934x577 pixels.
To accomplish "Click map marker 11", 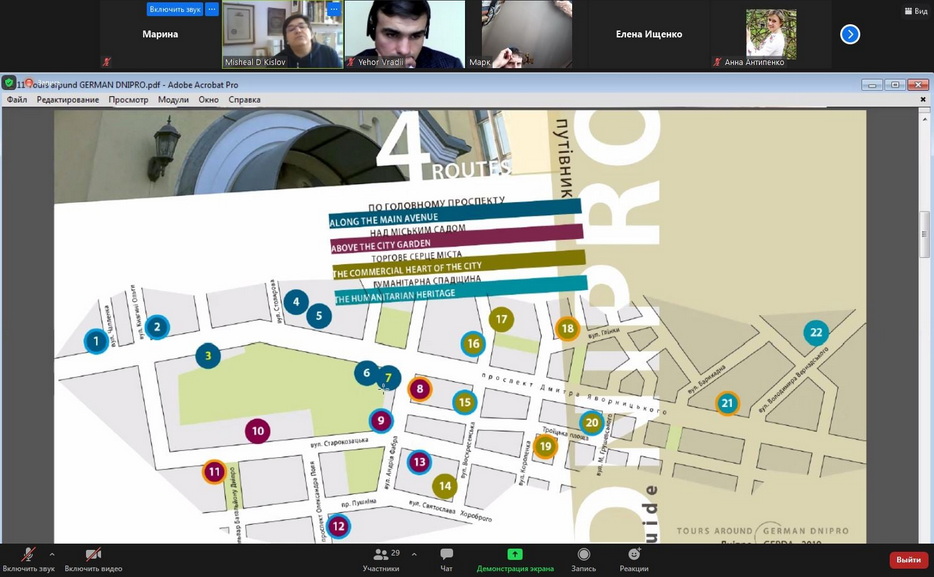I will [x=214, y=472].
